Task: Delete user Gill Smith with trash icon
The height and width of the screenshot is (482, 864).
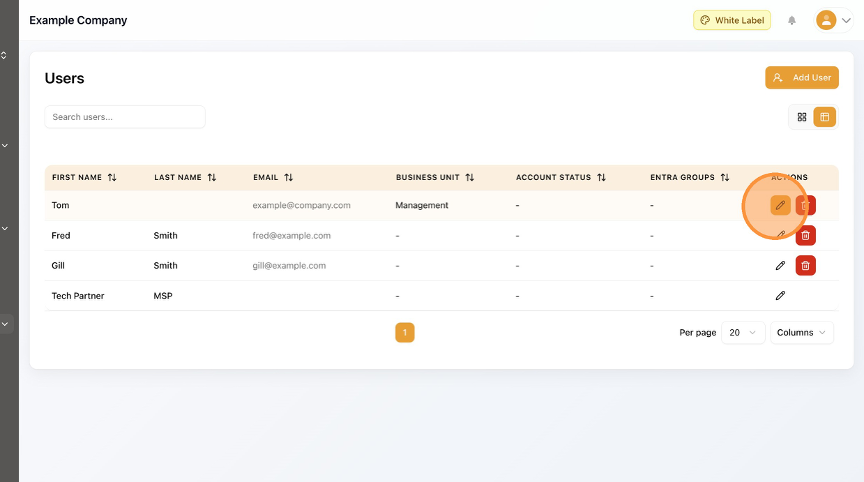Action: 805,265
